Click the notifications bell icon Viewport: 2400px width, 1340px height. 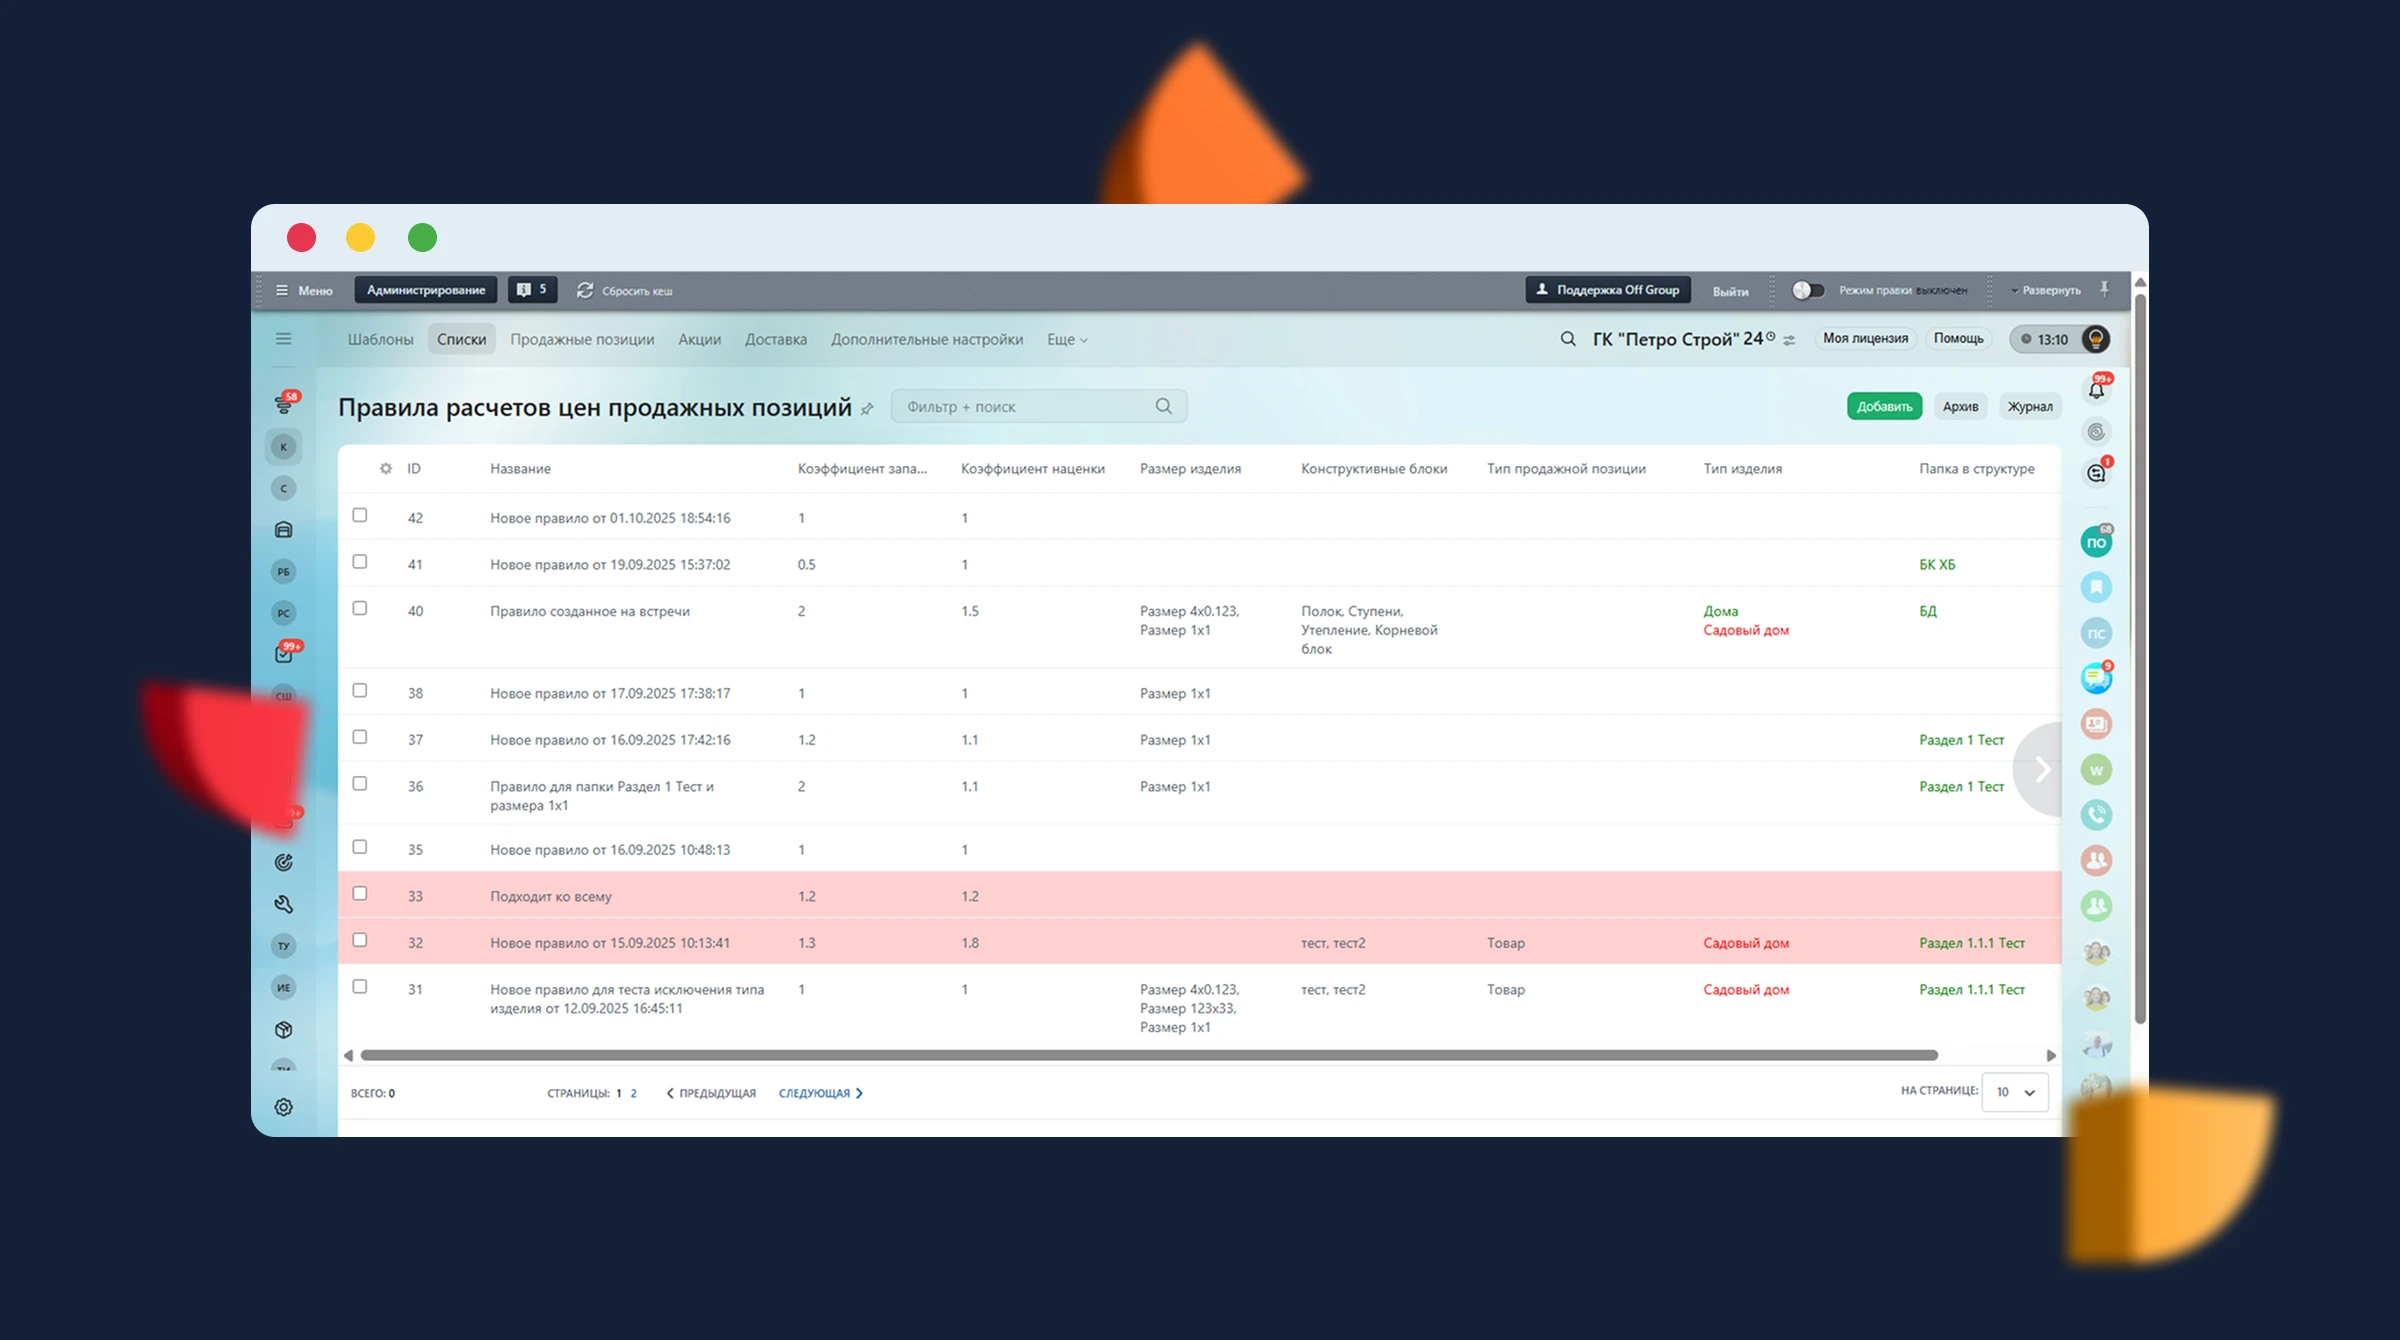tap(2096, 390)
